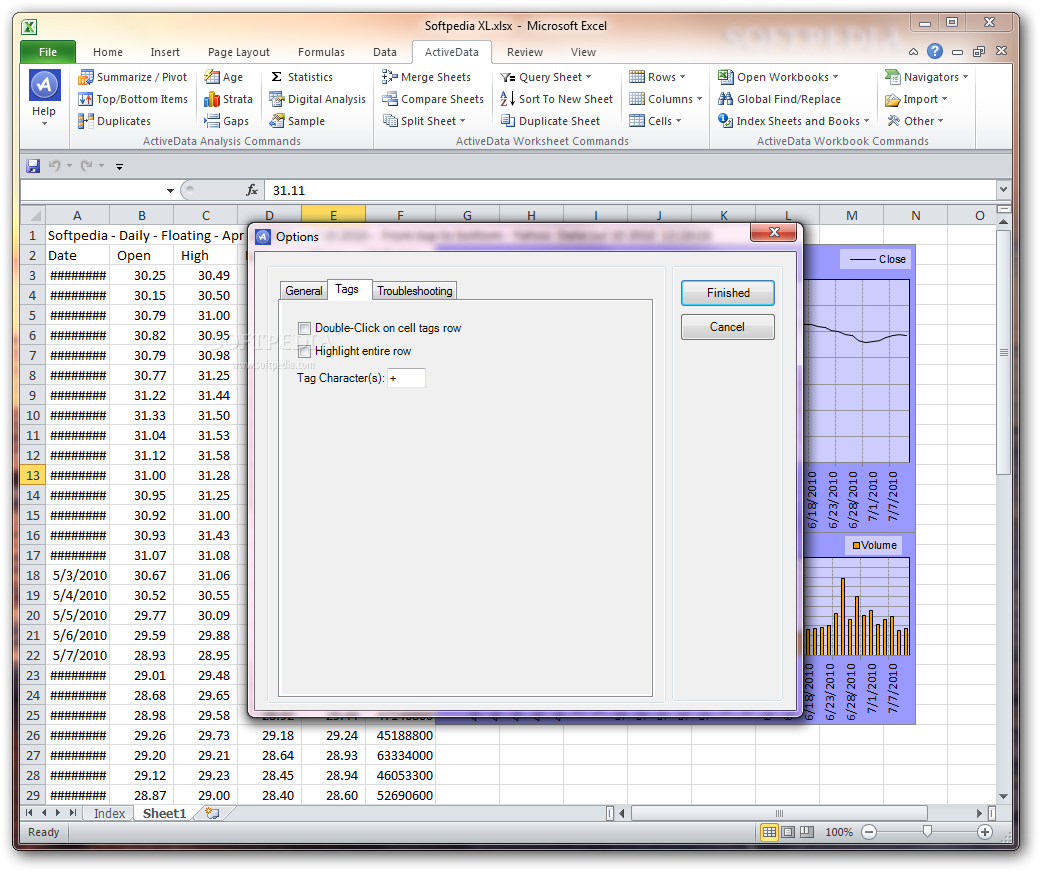
Task: Start Digital Analysis
Action: click(x=317, y=99)
